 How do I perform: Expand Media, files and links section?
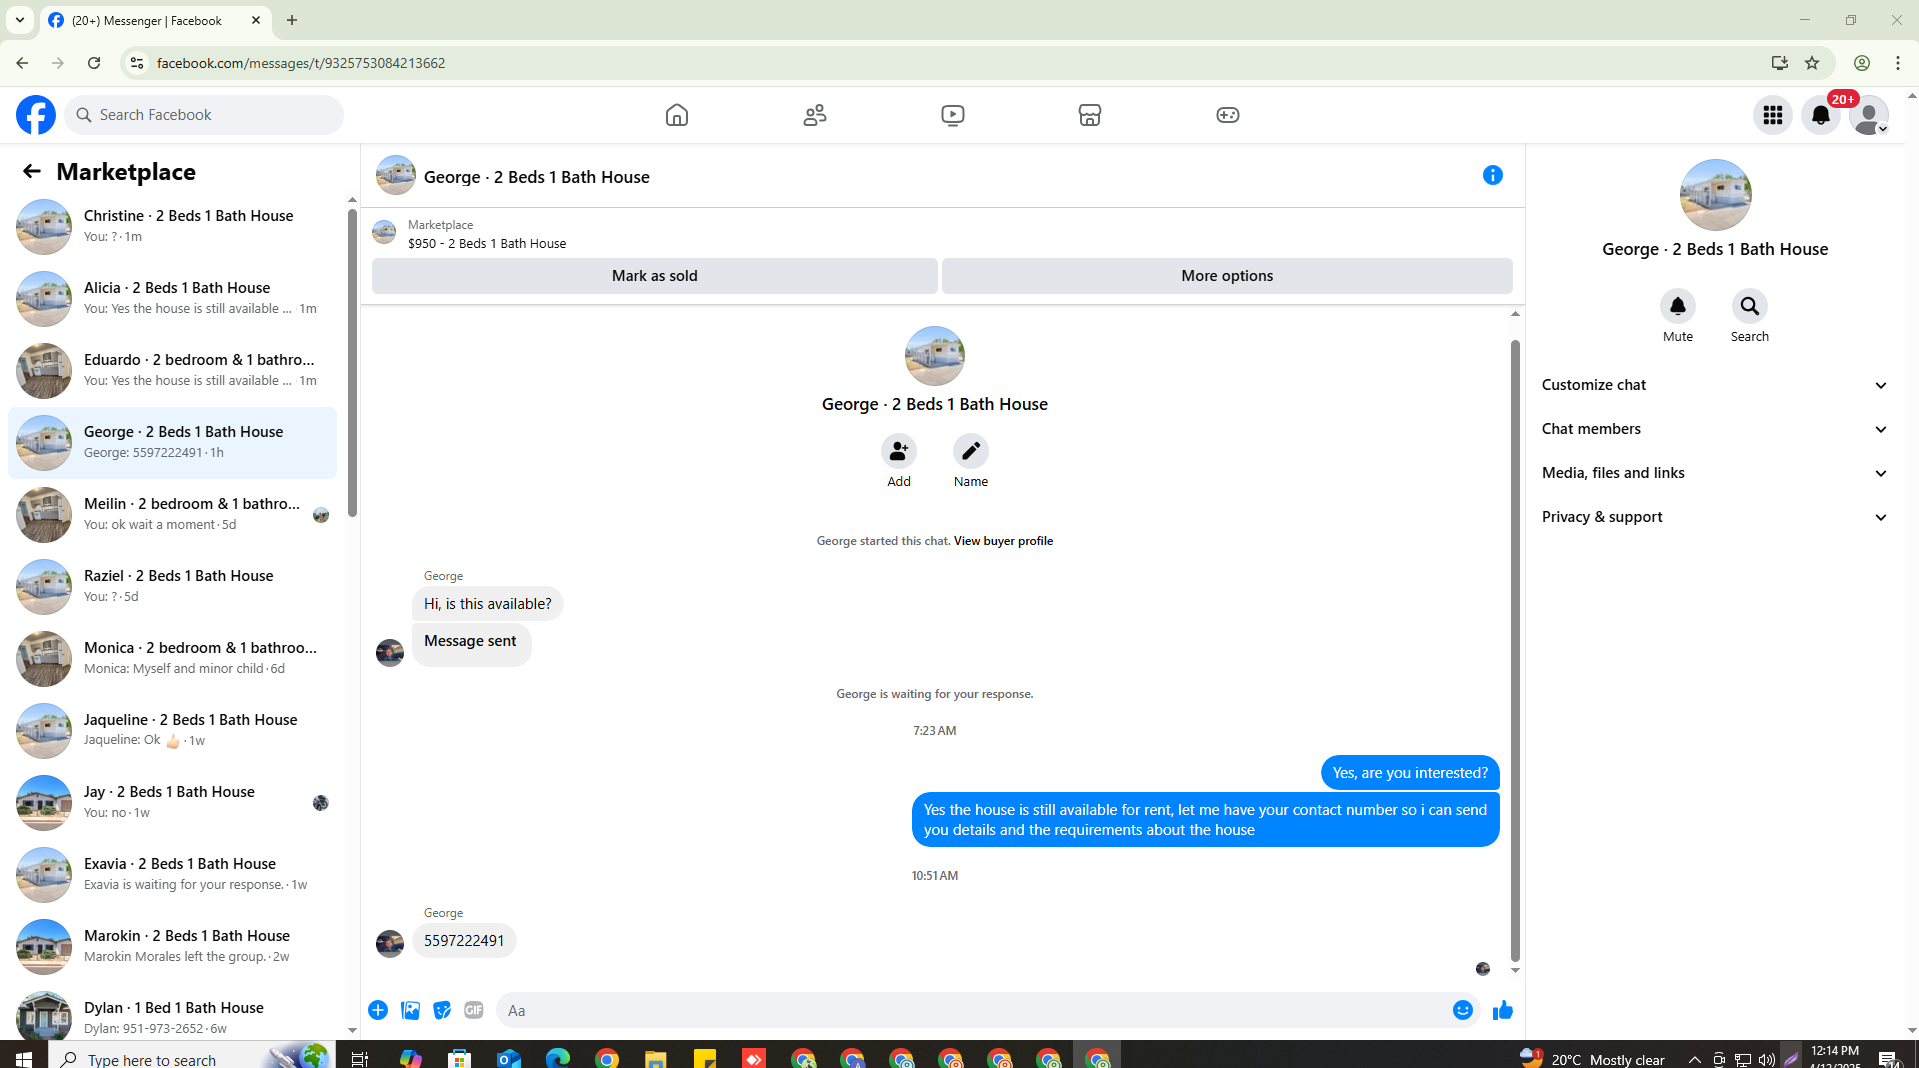[1715, 473]
